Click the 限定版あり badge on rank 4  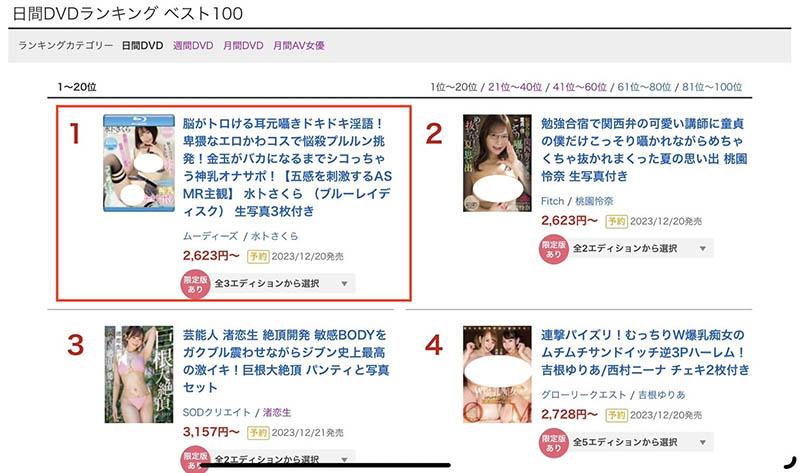pyautogui.click(x=554, y=442)
